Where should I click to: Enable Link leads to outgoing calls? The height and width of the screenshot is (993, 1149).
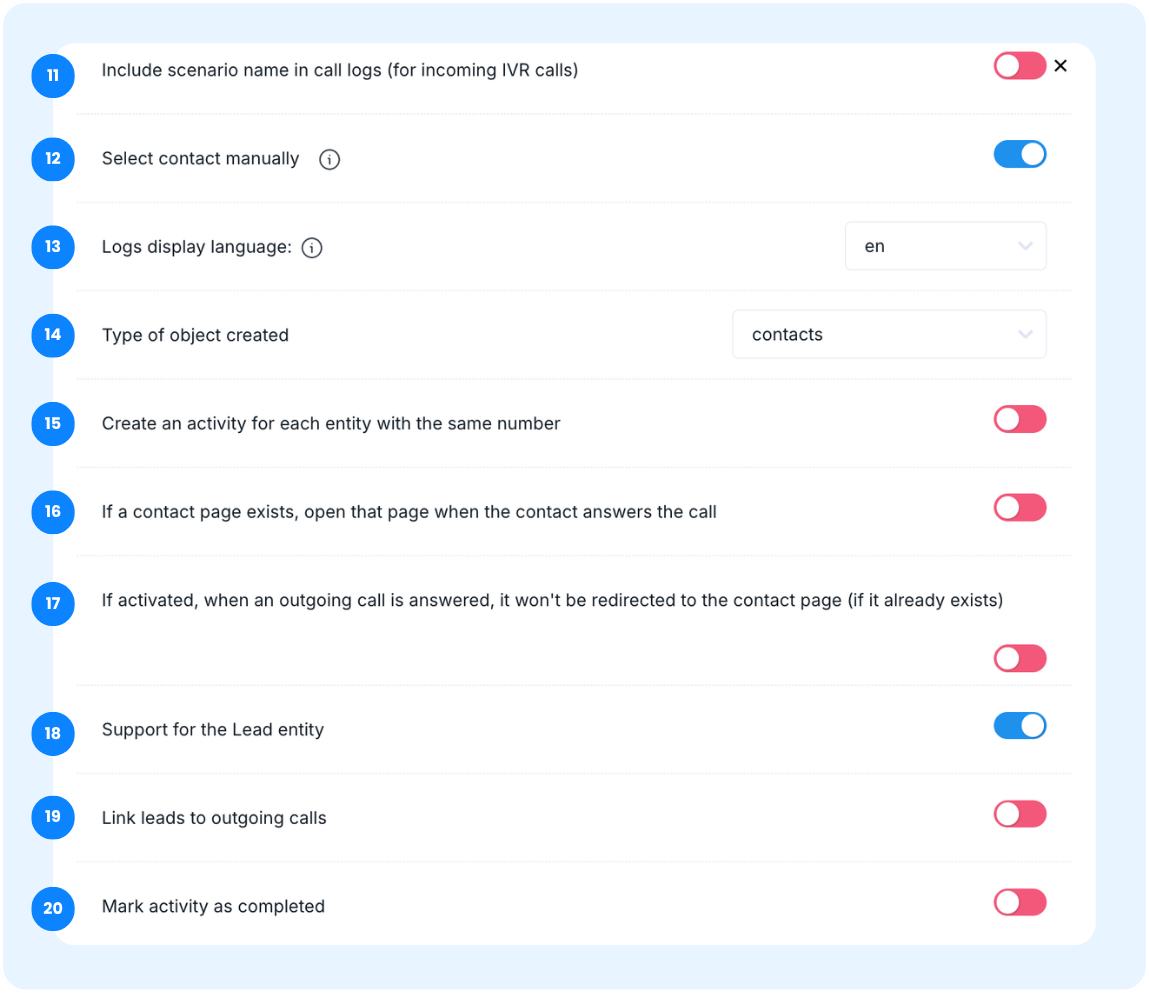pos(1019,814)
